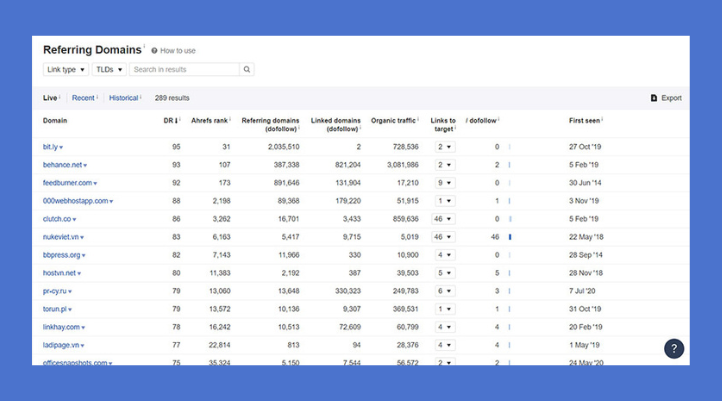
Task: Open the Link type dropdown
Action: click(x=66, y=70)
